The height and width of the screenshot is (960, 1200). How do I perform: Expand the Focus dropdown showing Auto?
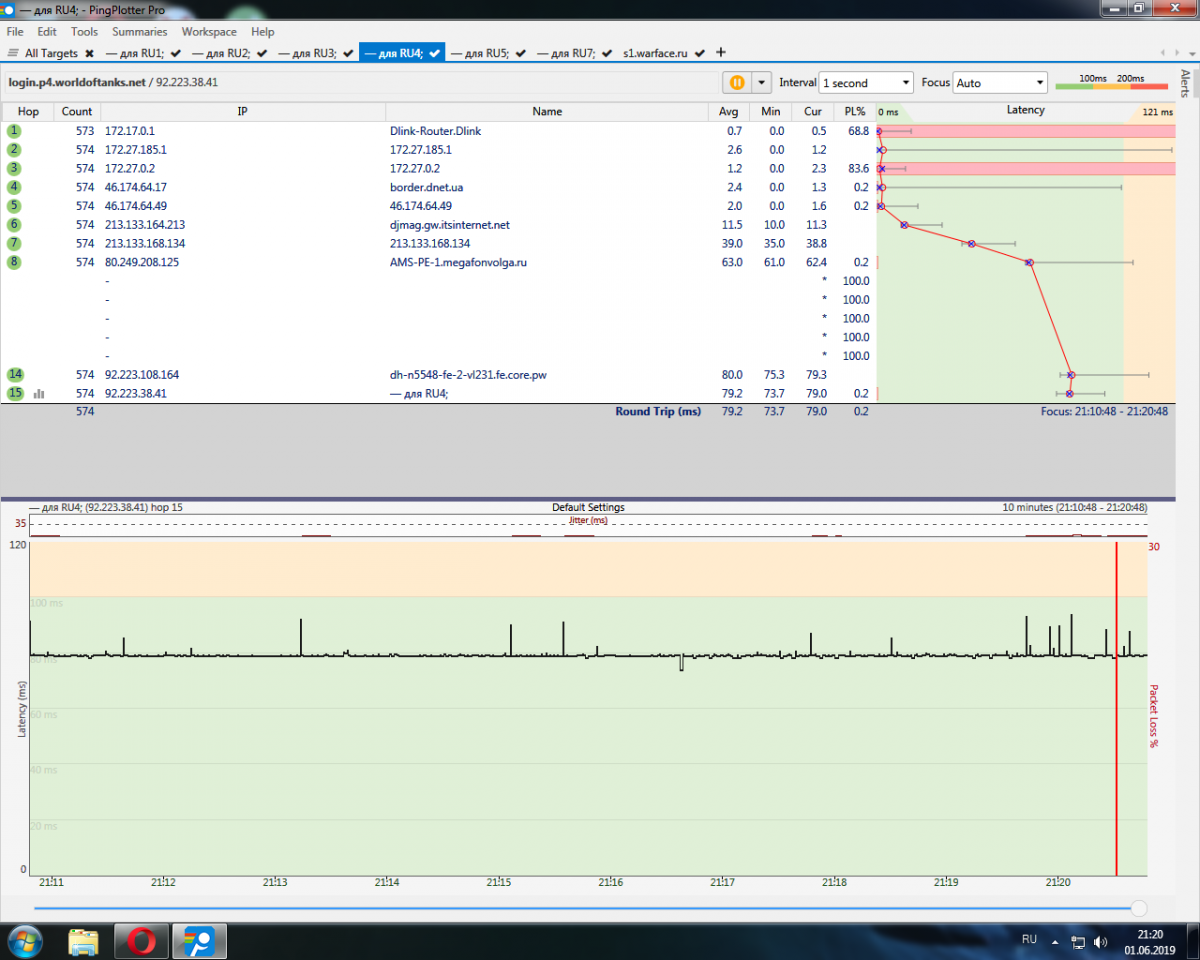(x=1000, y=83)
